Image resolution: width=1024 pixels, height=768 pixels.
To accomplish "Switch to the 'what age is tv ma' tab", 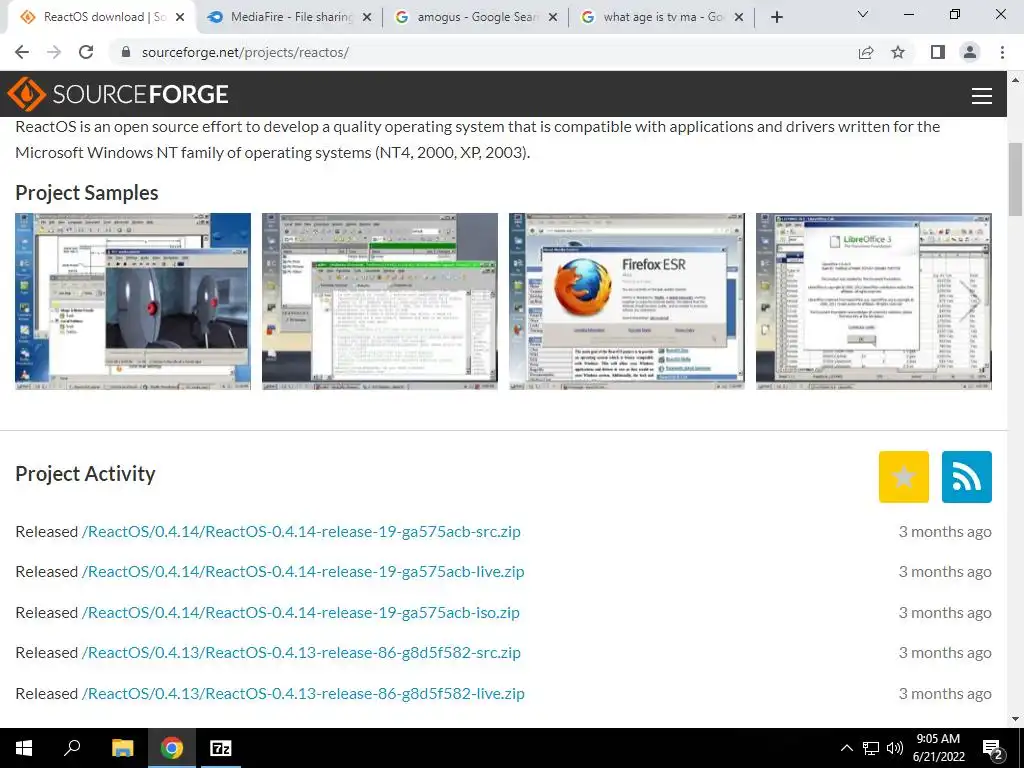I will point(662,18).
